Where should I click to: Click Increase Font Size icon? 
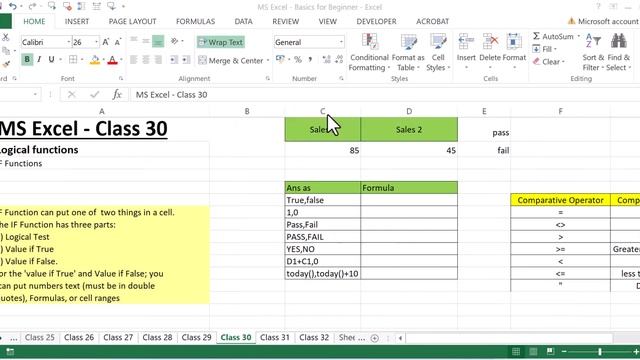106,42
